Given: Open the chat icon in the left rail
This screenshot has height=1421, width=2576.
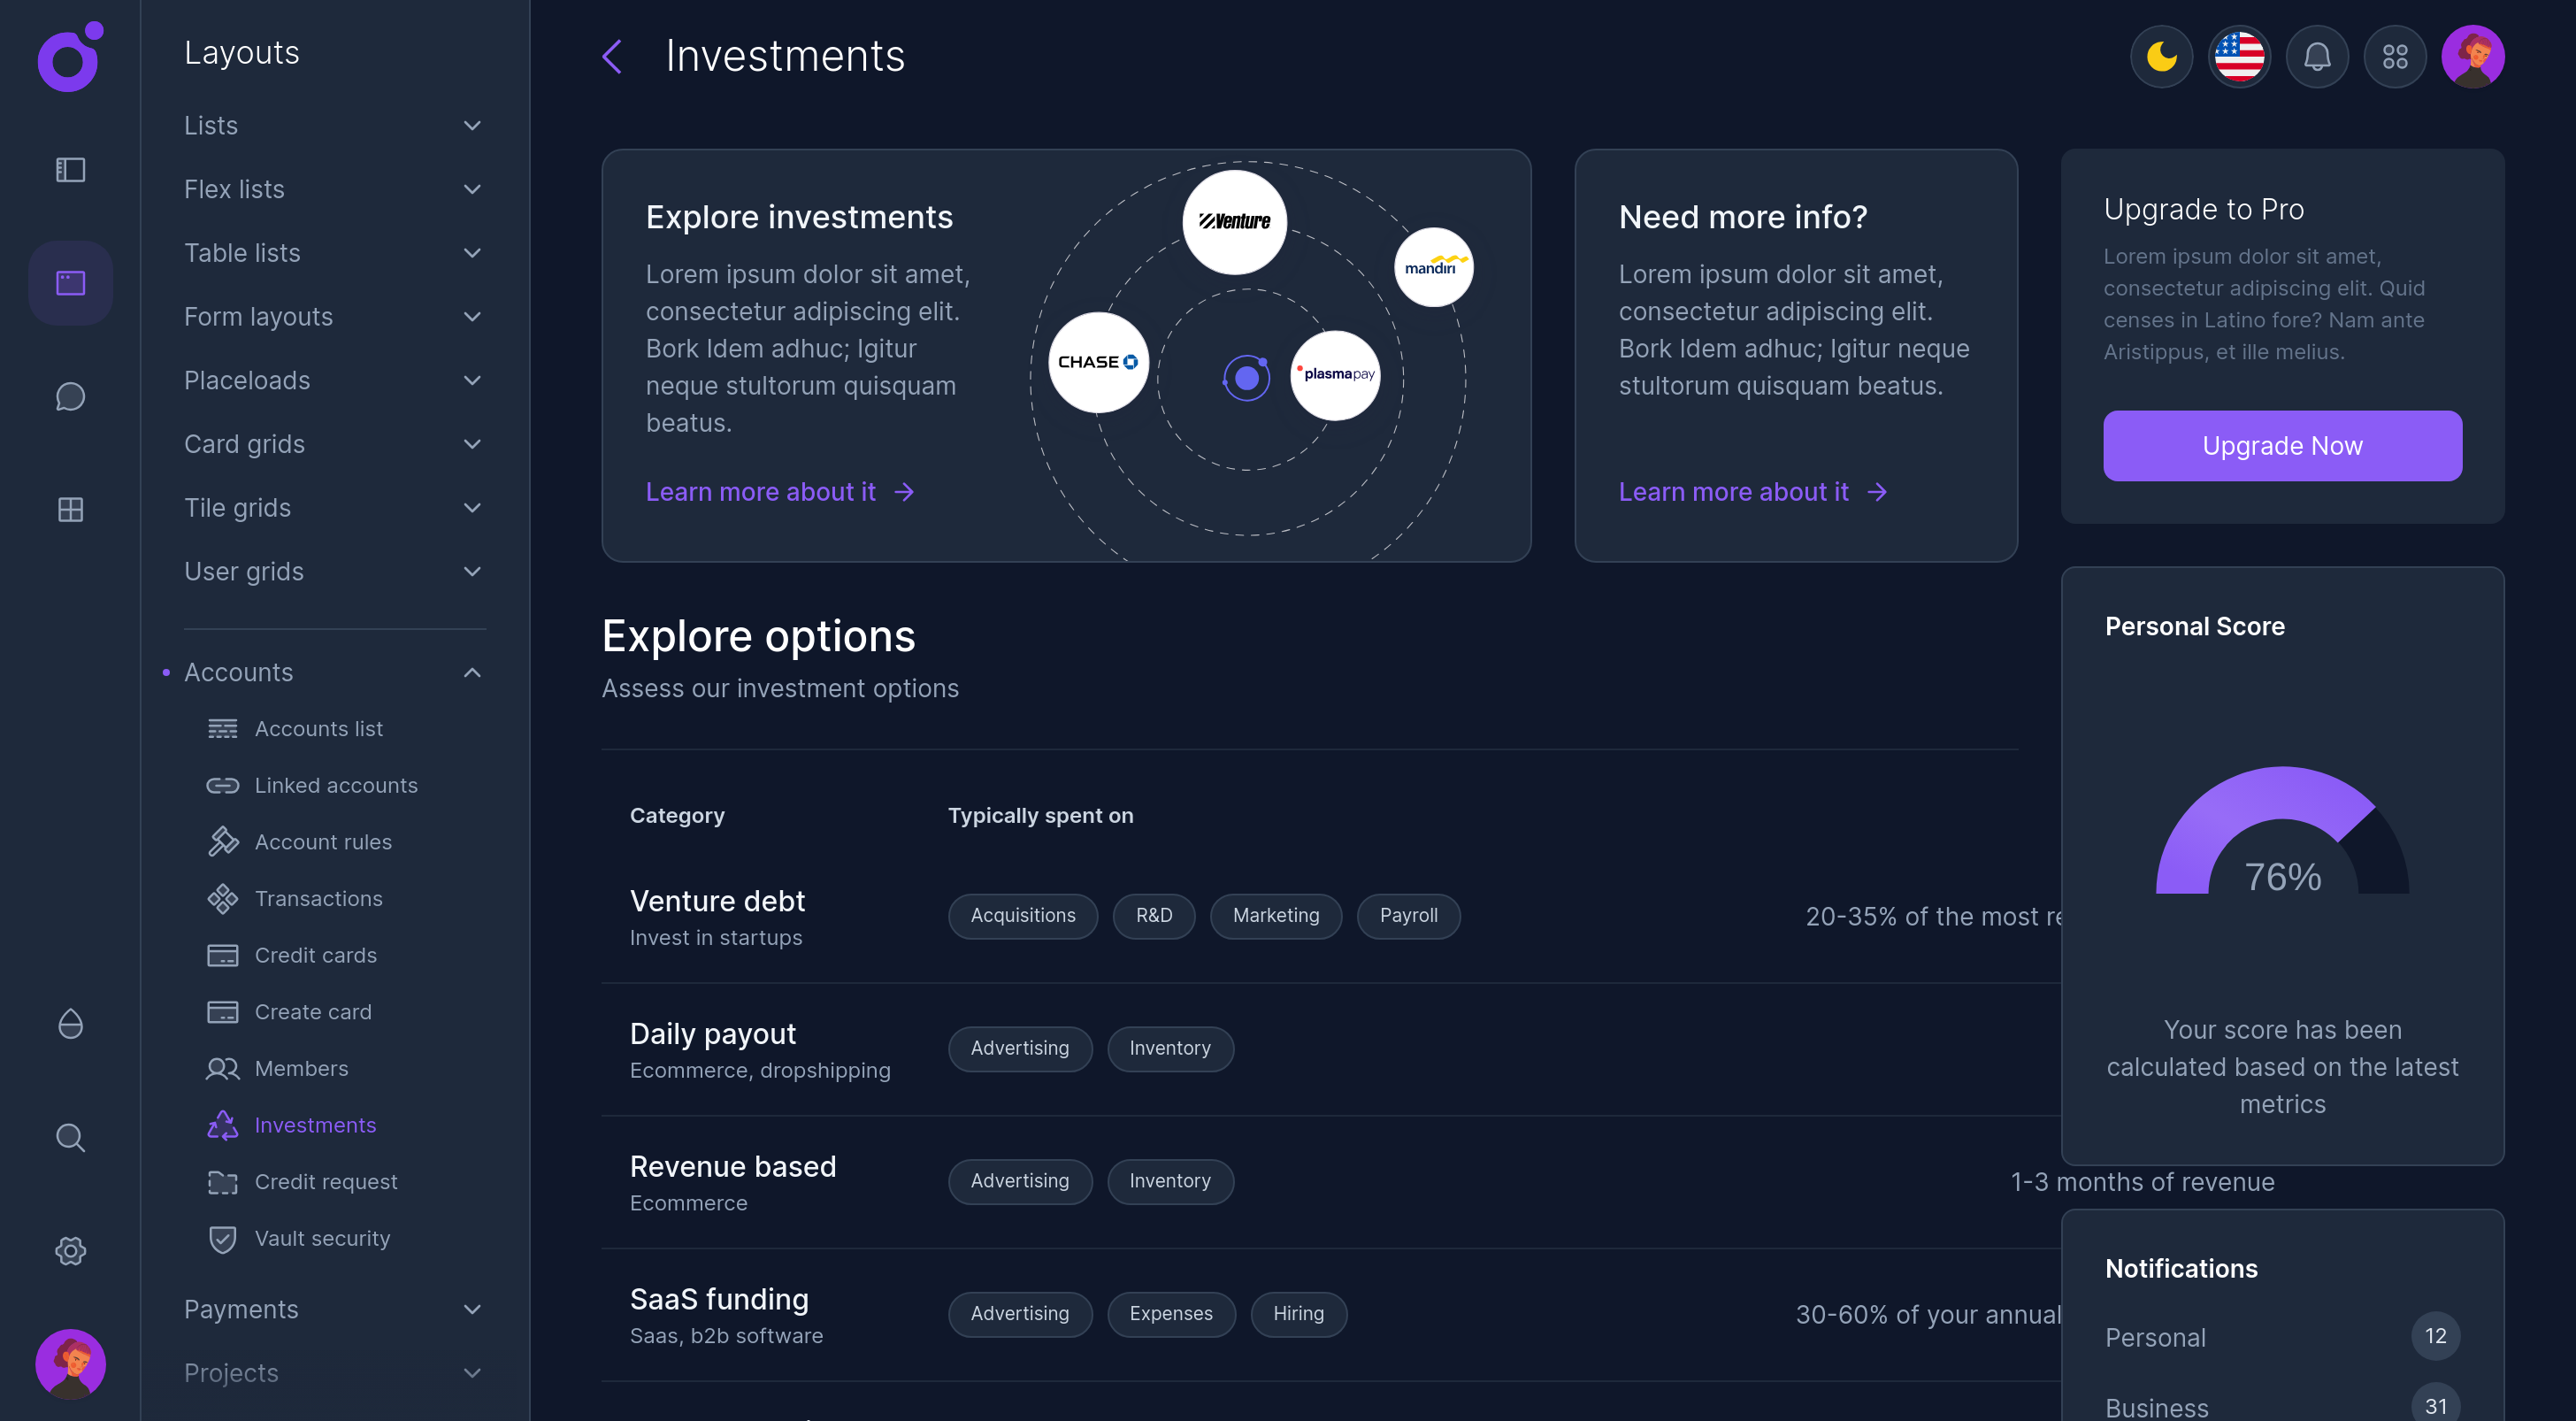Looking at the screenshot, I should point(70,396).
